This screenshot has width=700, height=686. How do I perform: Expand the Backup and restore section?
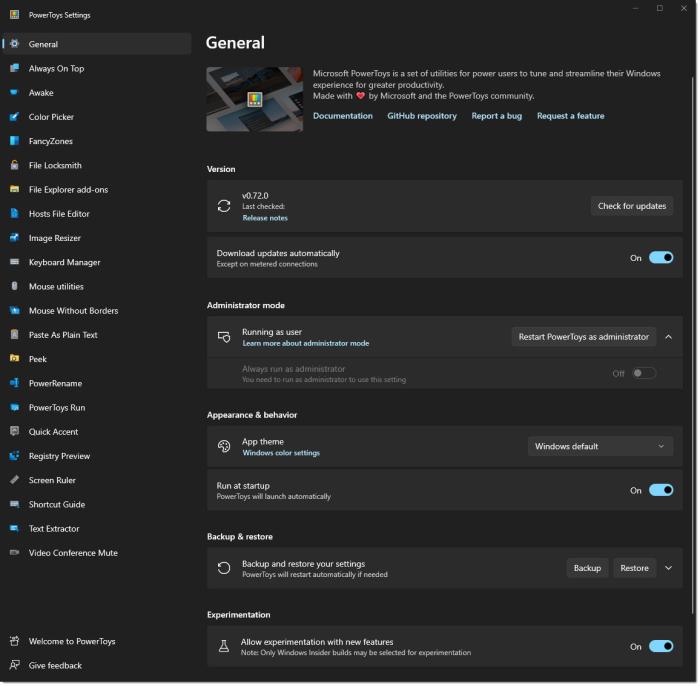point(668,568)
